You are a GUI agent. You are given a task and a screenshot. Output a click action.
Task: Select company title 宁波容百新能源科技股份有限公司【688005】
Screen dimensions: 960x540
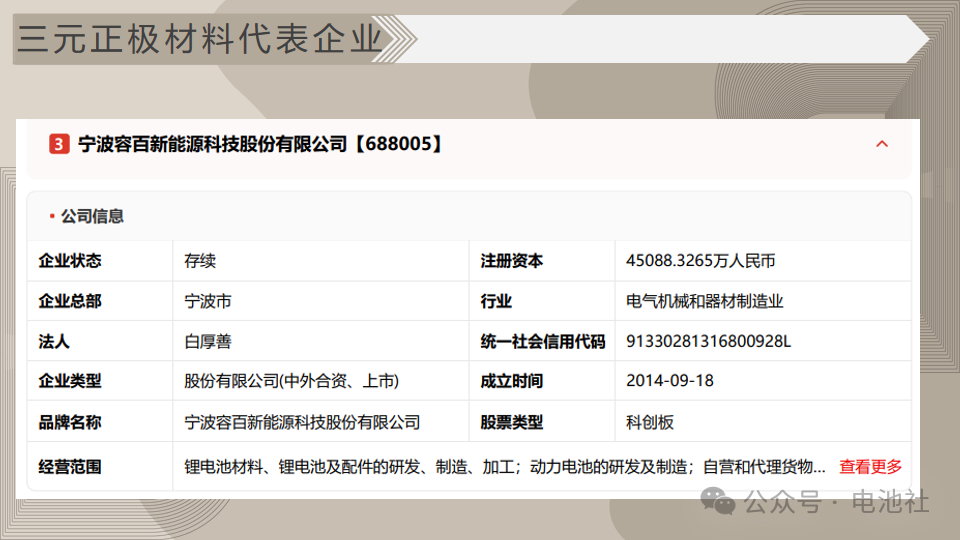click(x=261, y=144)
